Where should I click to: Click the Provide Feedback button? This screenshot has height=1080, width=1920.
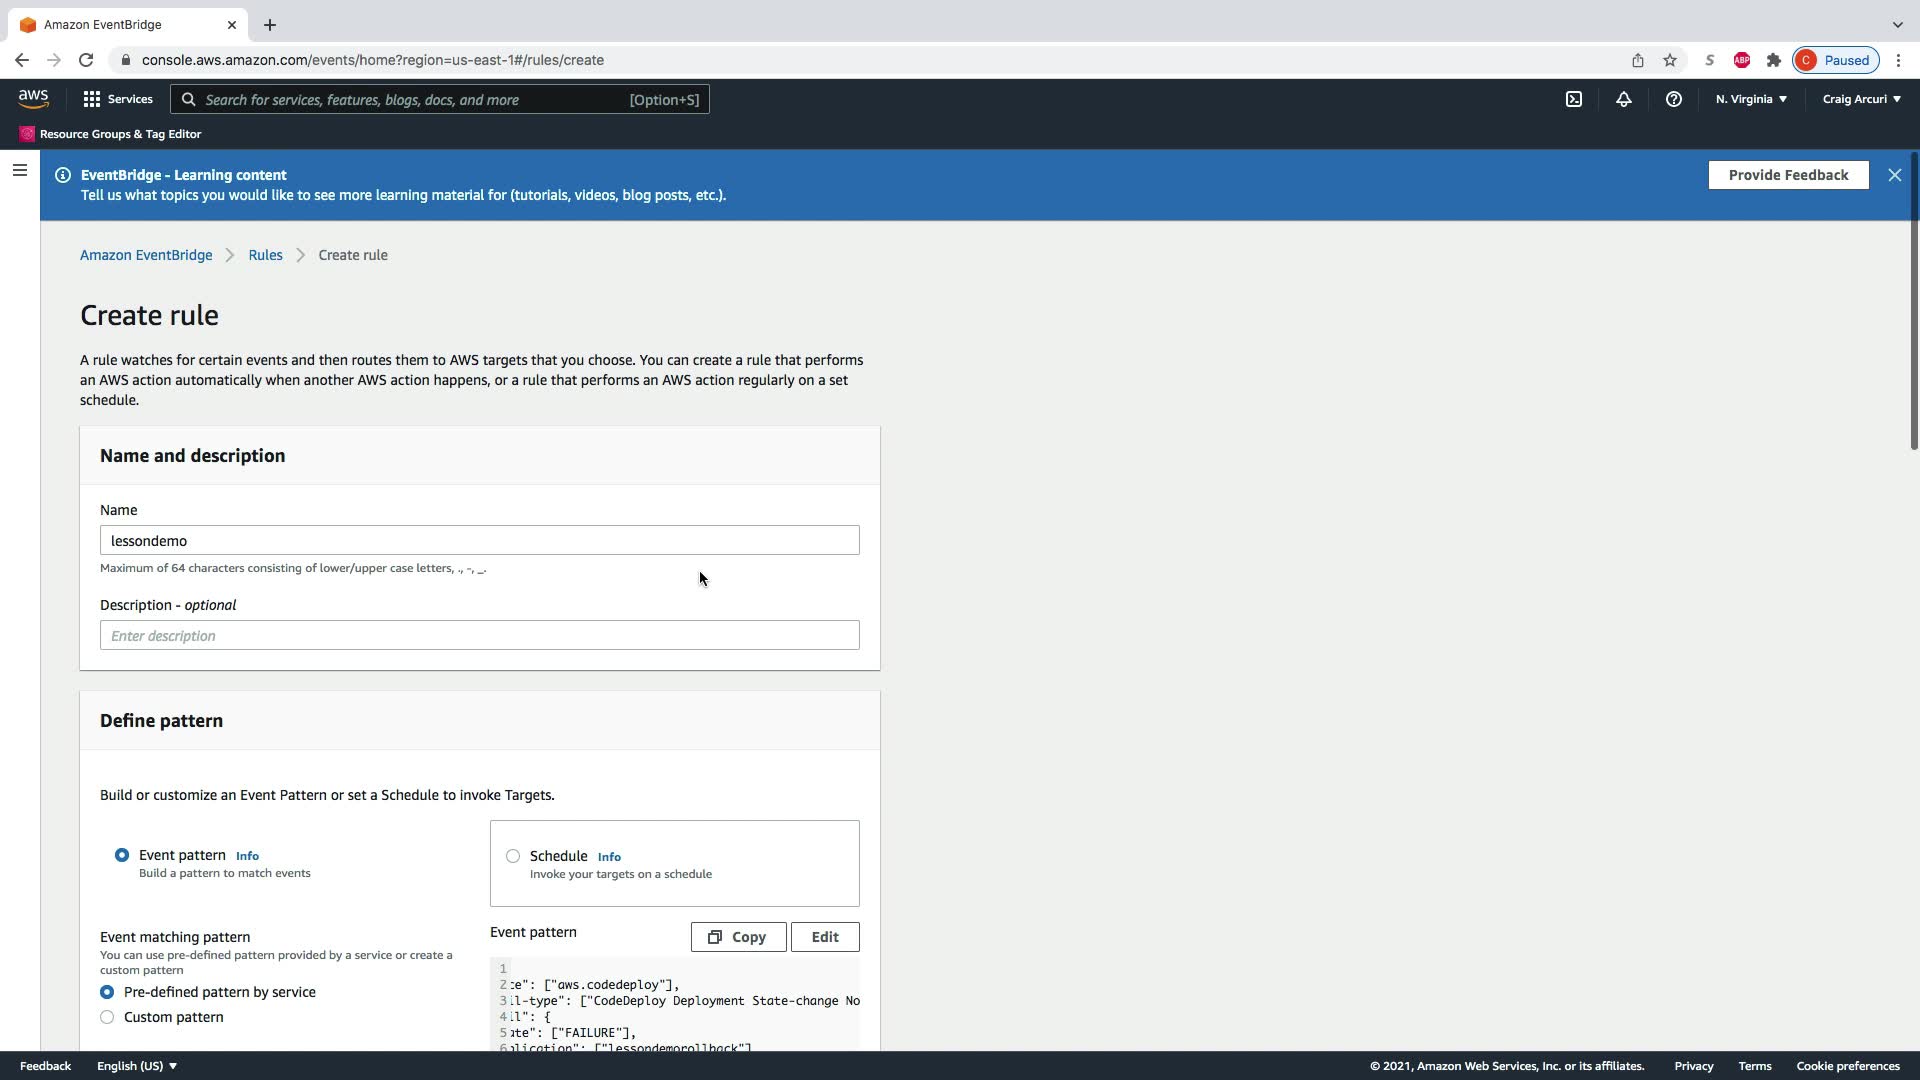coord(1788,175)
